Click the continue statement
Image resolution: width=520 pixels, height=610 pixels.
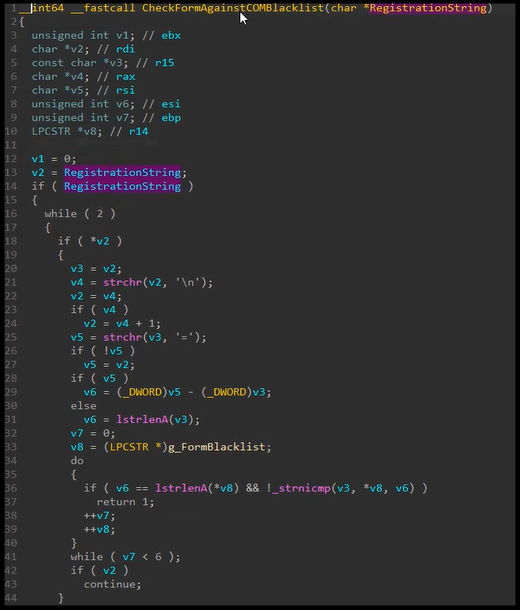(x=112, y=584)
